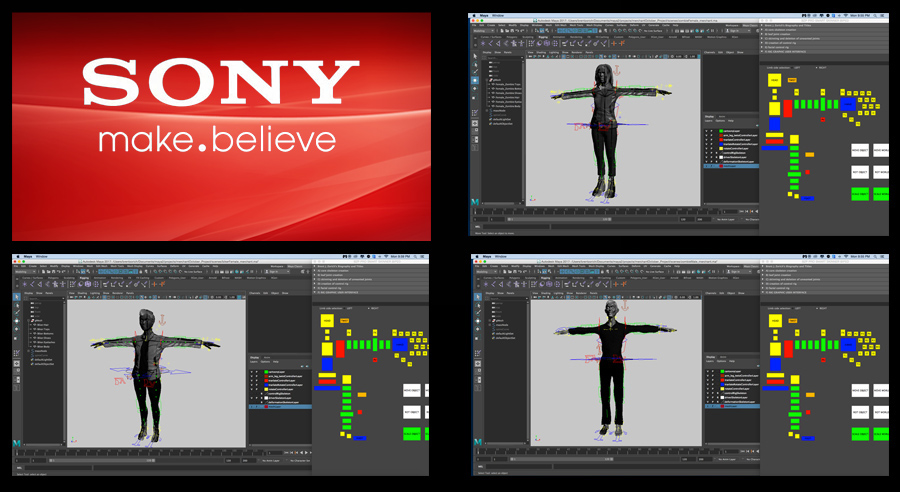
Task: Open Modeling menu set dropdown in zombieFemale window
Action: tap(484, 30)
